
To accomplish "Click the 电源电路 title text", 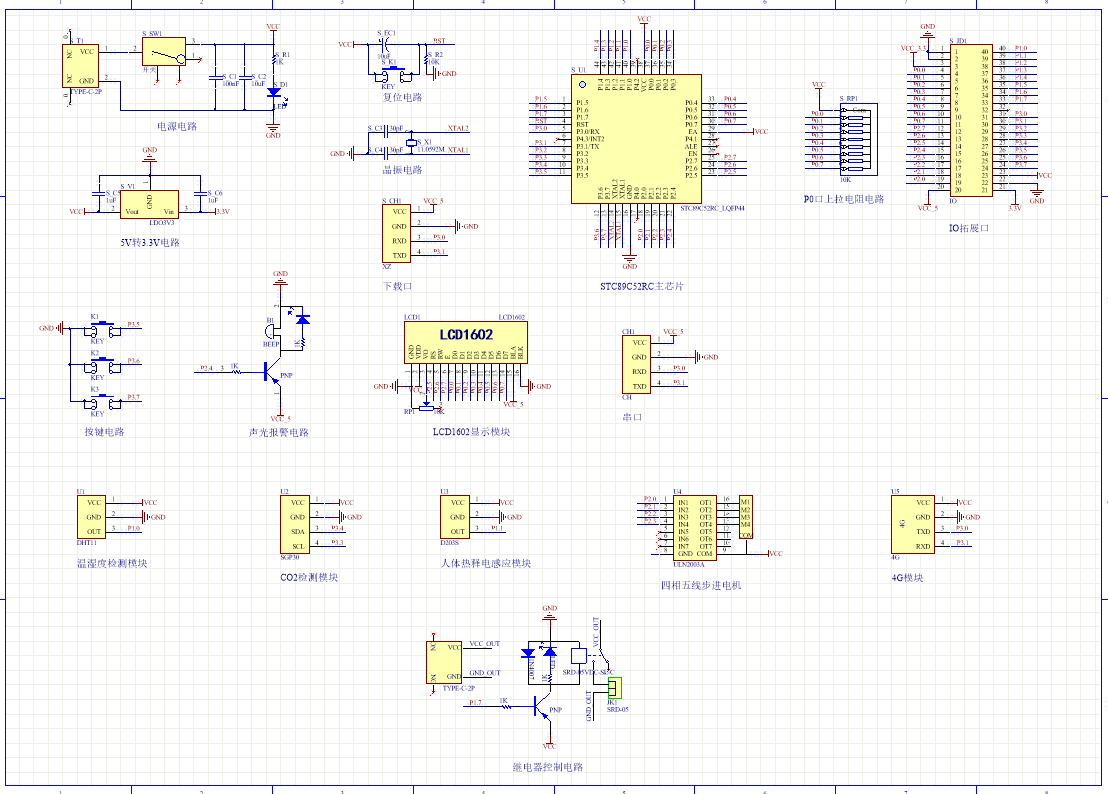I will (x=177, y=126).
